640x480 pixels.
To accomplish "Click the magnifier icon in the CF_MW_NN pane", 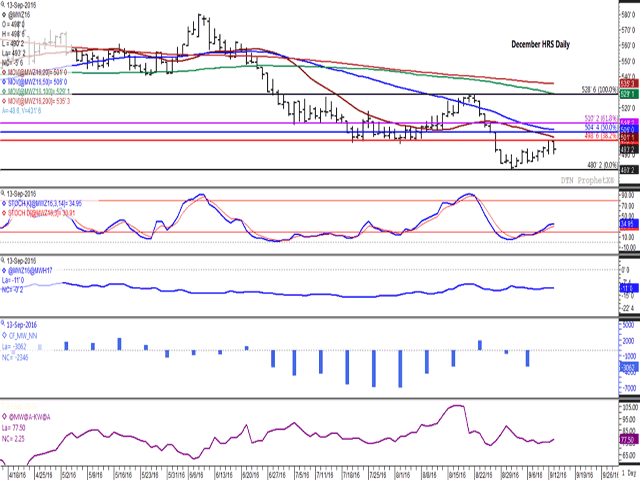I will coord(3,324).
